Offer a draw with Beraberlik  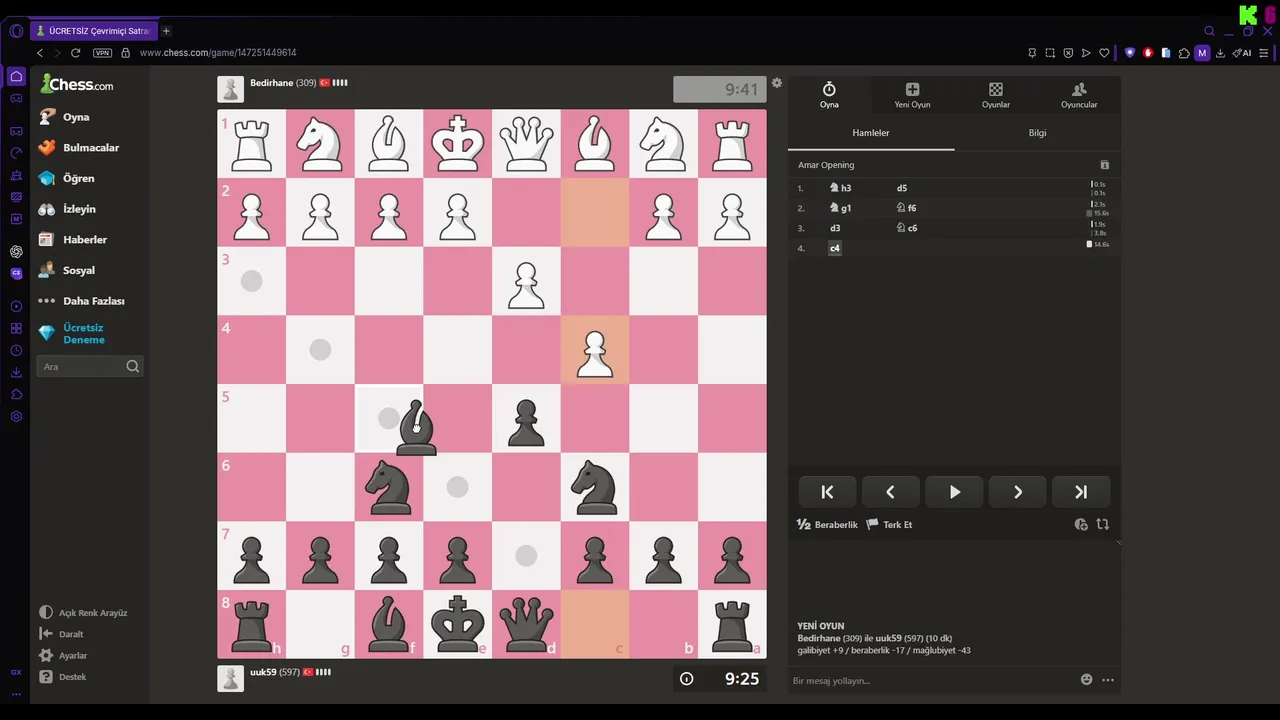[827, 525]
